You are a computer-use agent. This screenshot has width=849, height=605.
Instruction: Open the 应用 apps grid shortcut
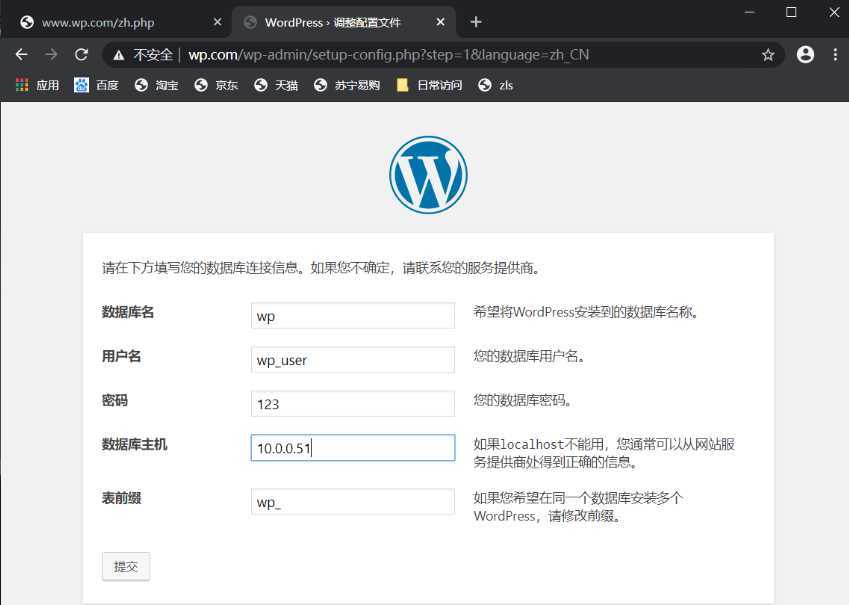point(37,85)
